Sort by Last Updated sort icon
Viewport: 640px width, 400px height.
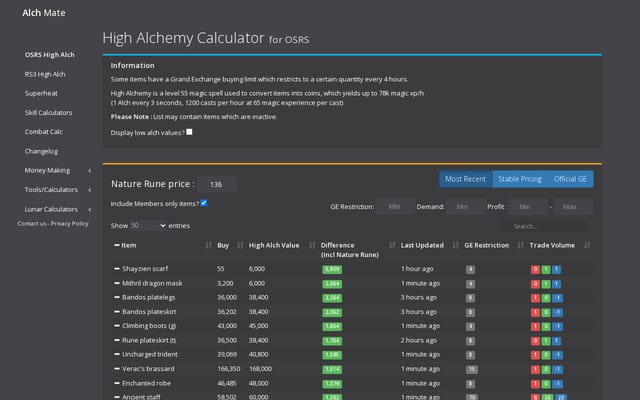456,245
